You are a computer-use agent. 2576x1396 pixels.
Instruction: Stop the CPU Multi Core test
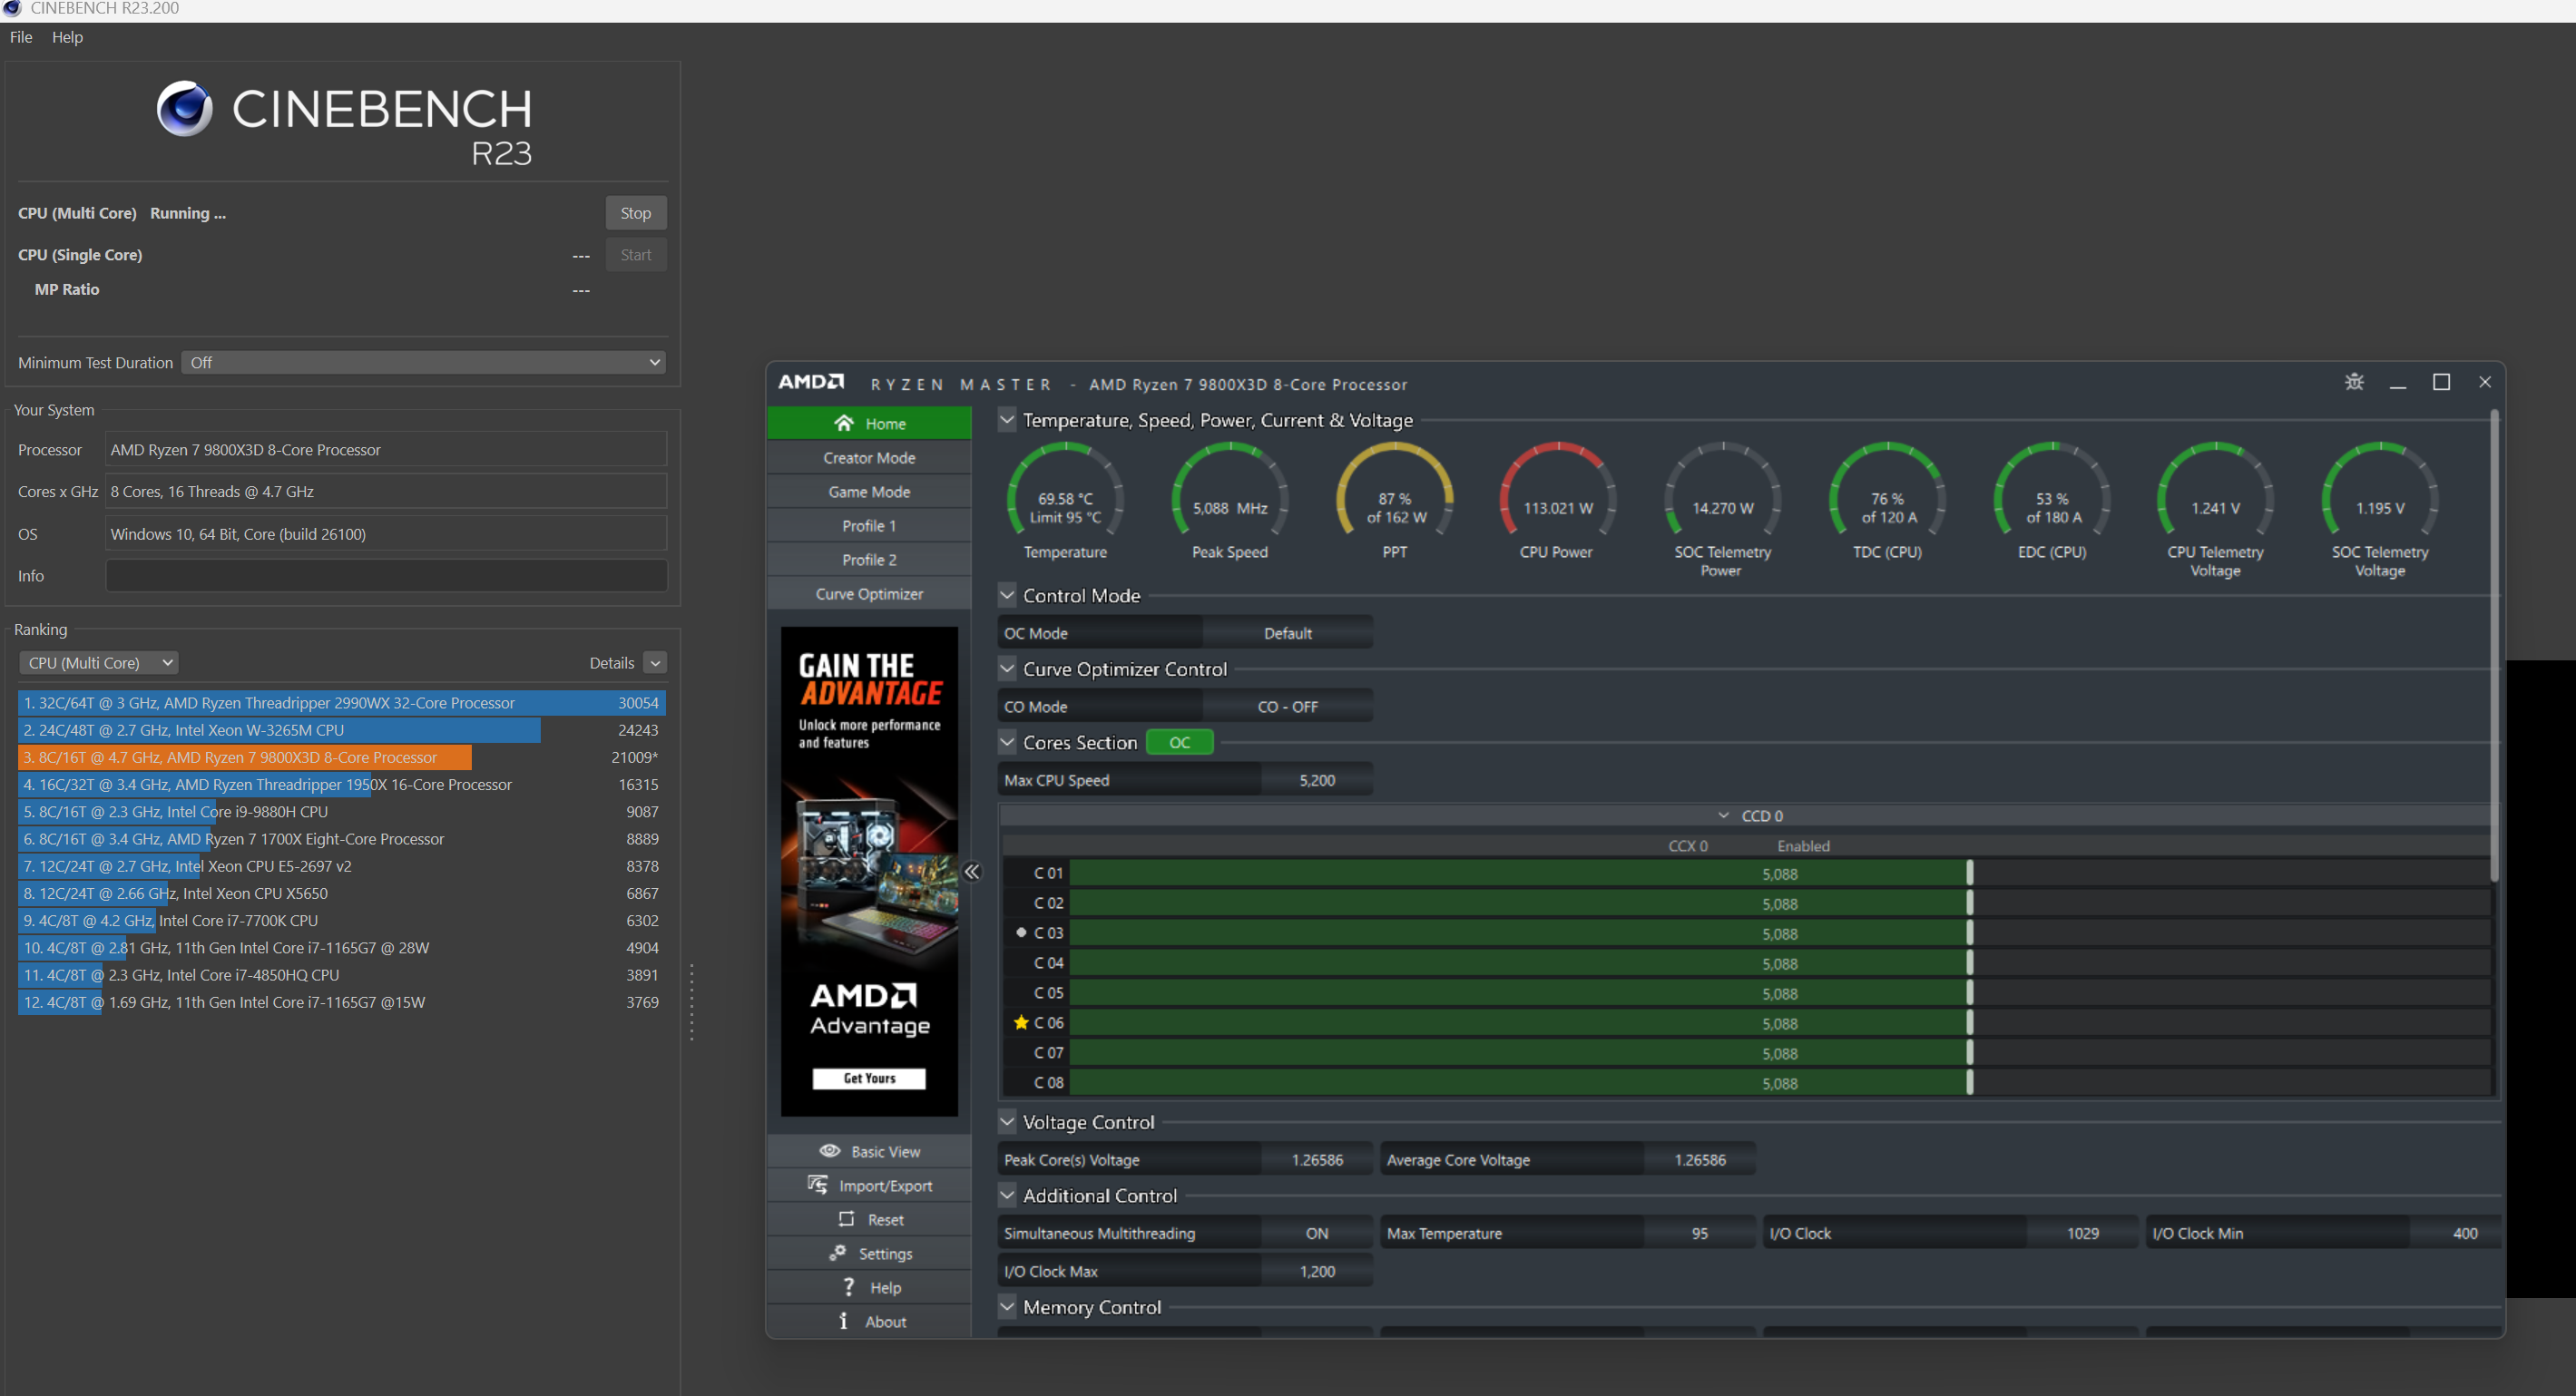pyautogui.click(x=635, y=213)
